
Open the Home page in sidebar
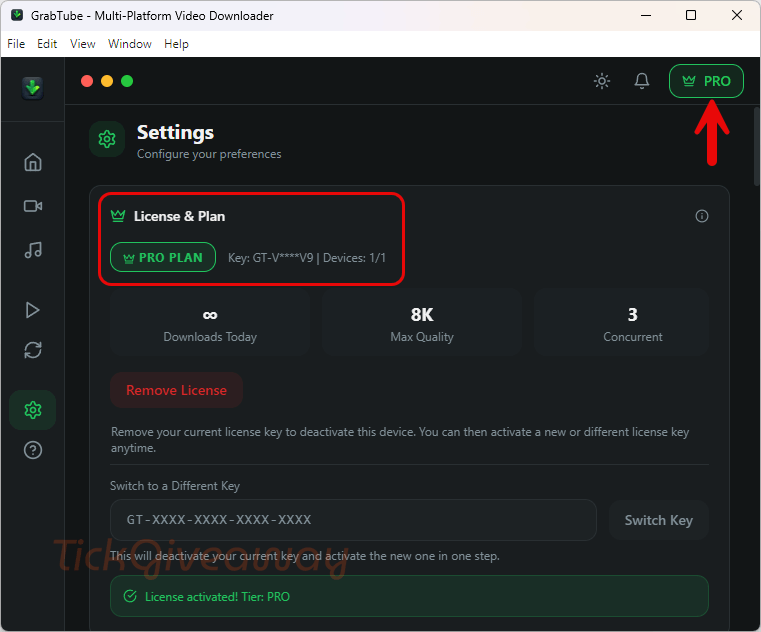33,162
